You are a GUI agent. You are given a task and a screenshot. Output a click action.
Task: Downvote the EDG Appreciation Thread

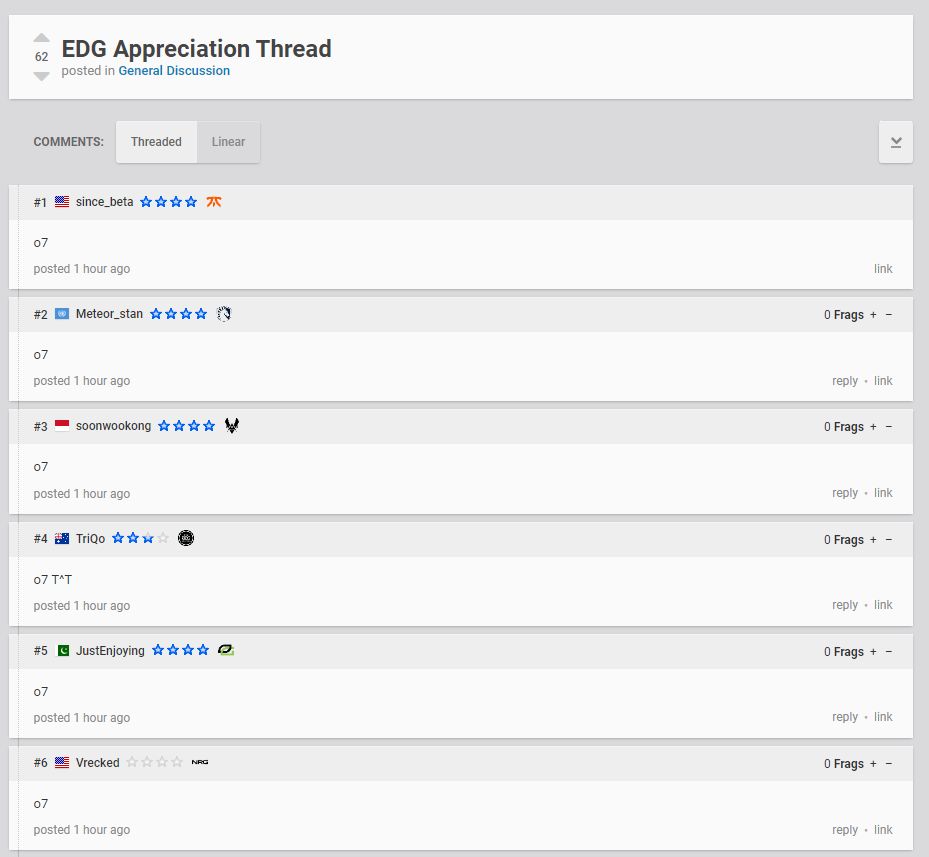coord(41,76)
